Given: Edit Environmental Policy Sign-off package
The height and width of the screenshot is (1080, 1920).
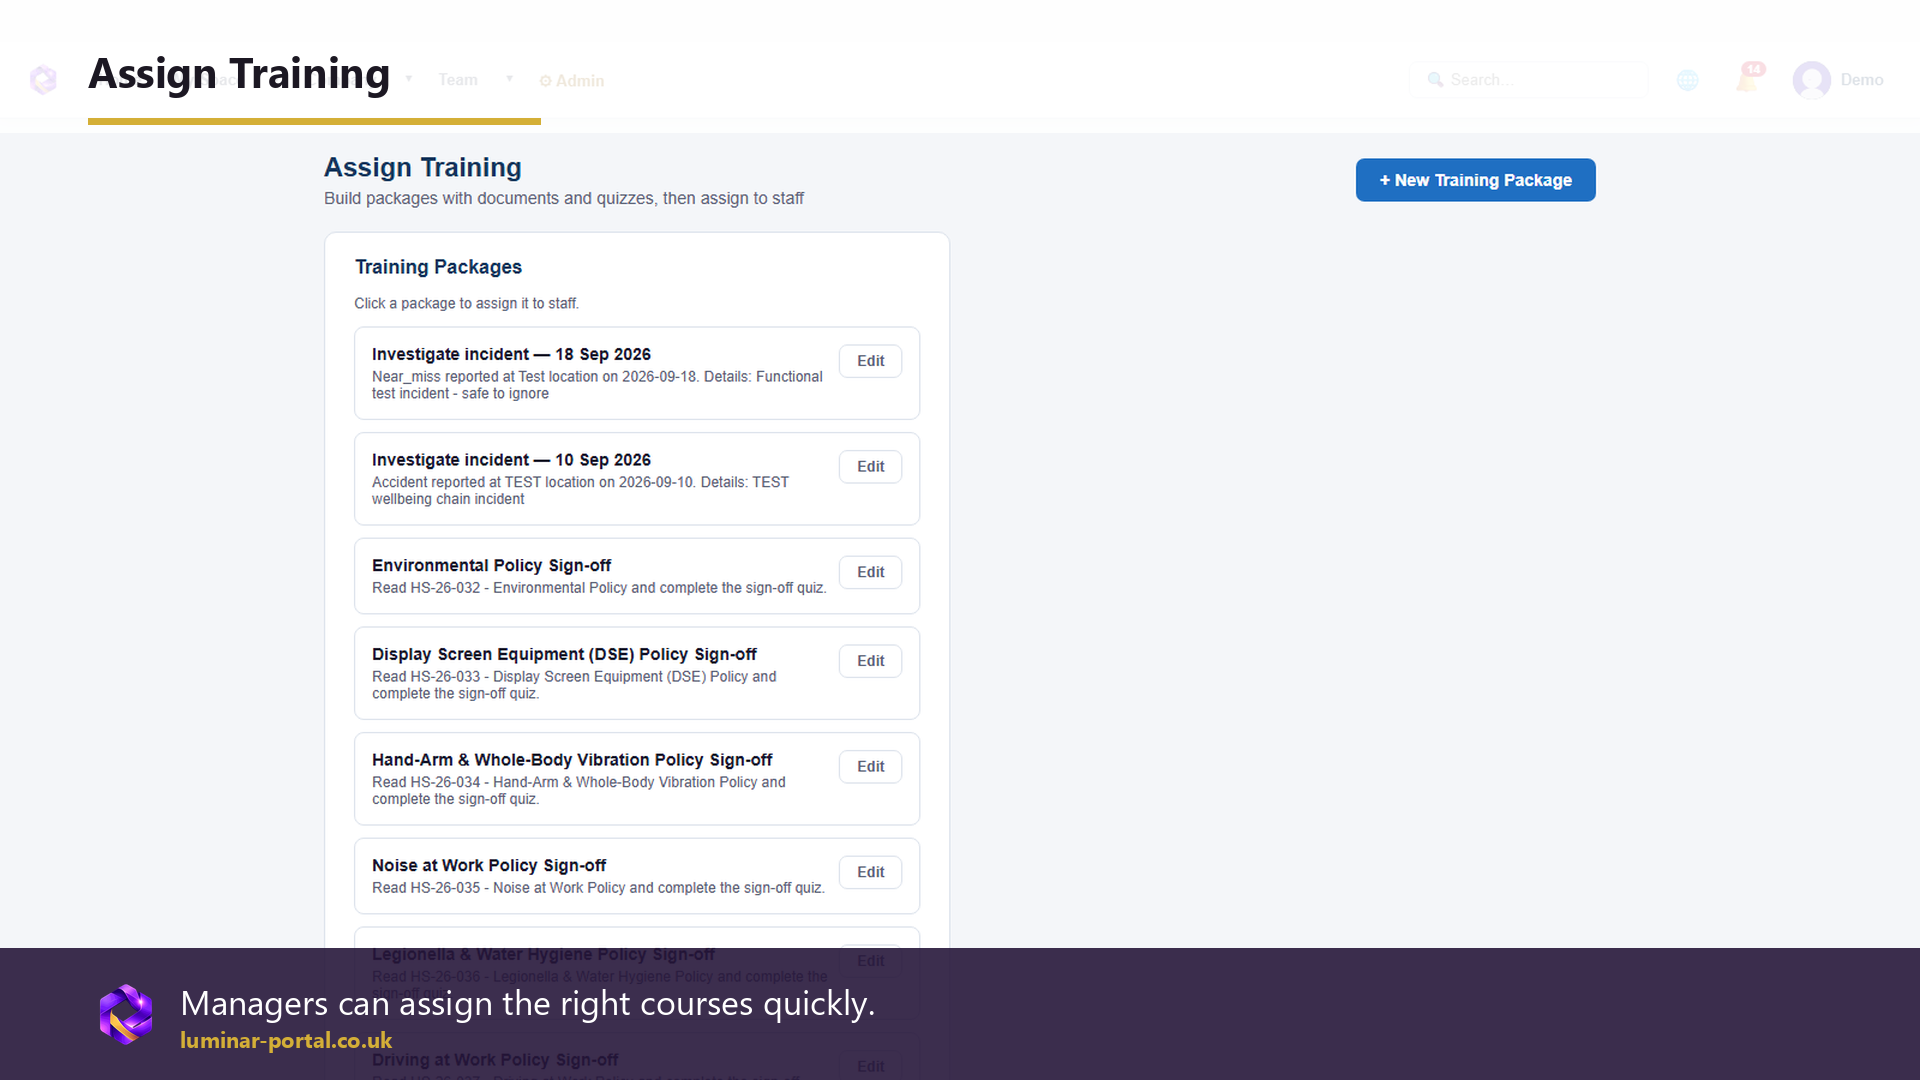Looking at the screenshot, I should 870,572.
